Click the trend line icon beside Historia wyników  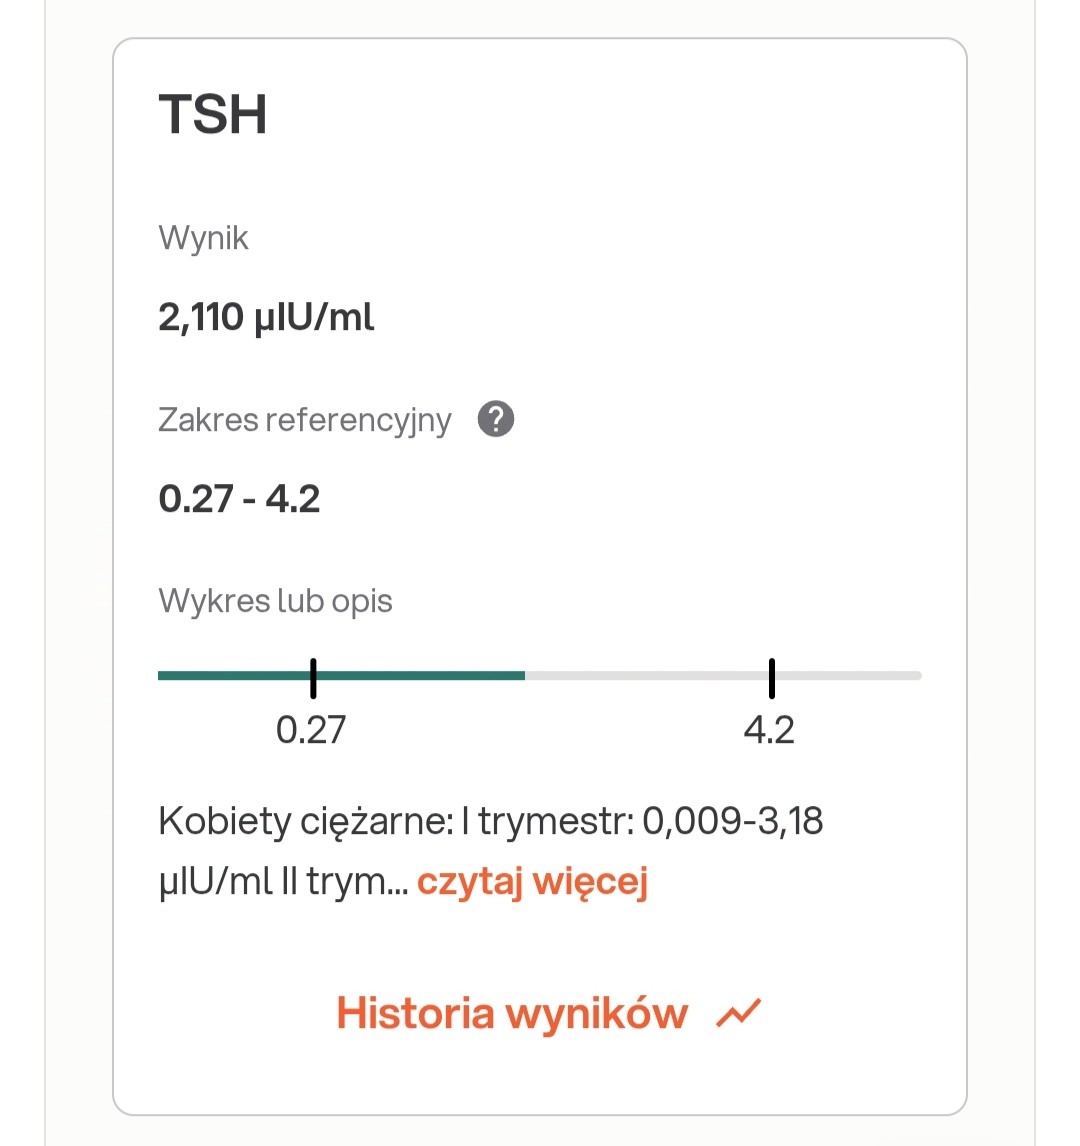pyautogui.click(x=739, y=1013)
